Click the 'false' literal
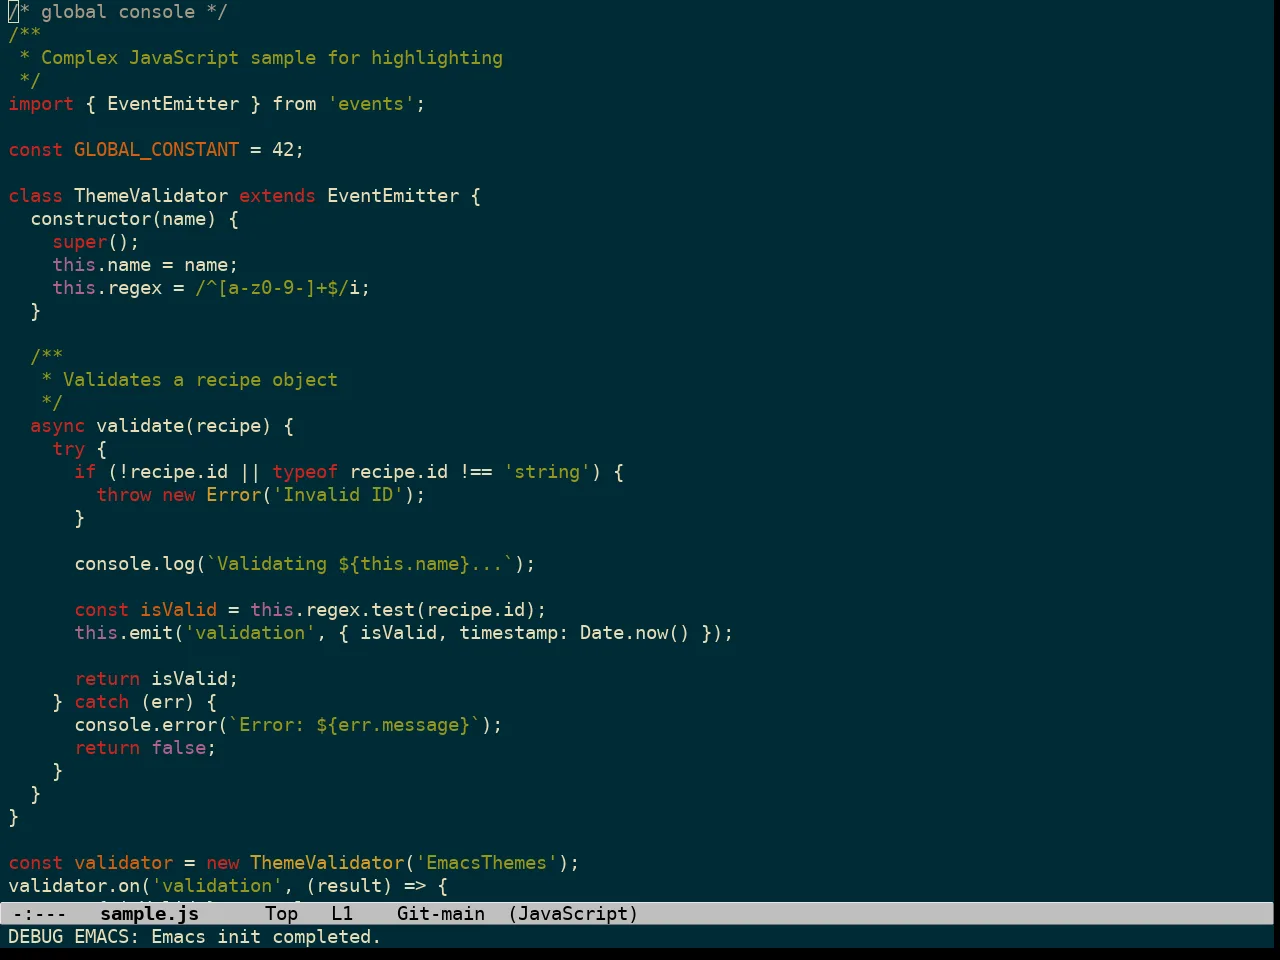 [x=178, y=748]
